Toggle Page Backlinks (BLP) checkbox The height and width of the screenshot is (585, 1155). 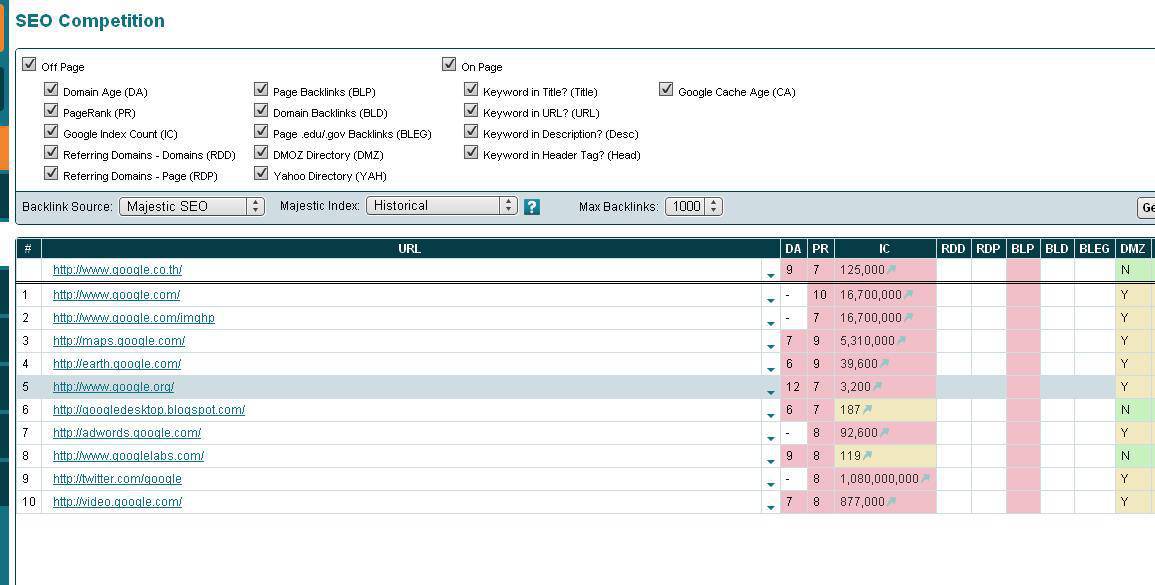tap(261, 89)
